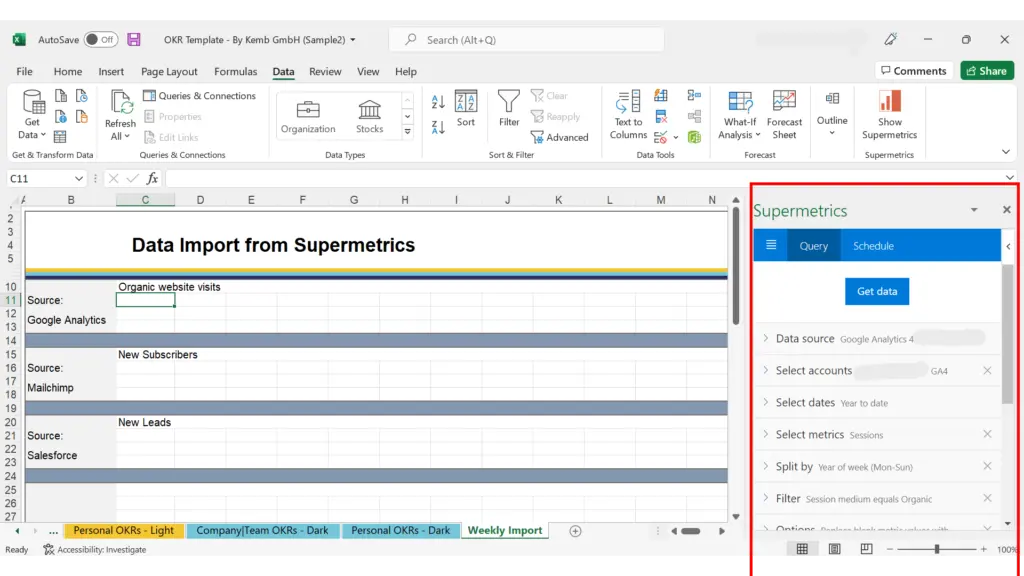
Task: Remove the Session medium filter
Action: click(x=987, y=498)
